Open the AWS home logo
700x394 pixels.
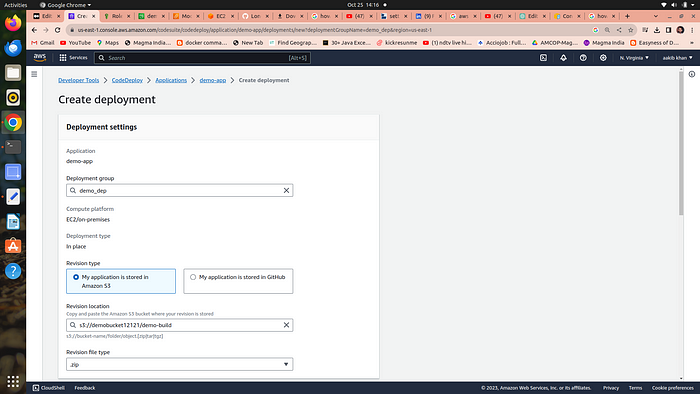click(x=40, y=58)
